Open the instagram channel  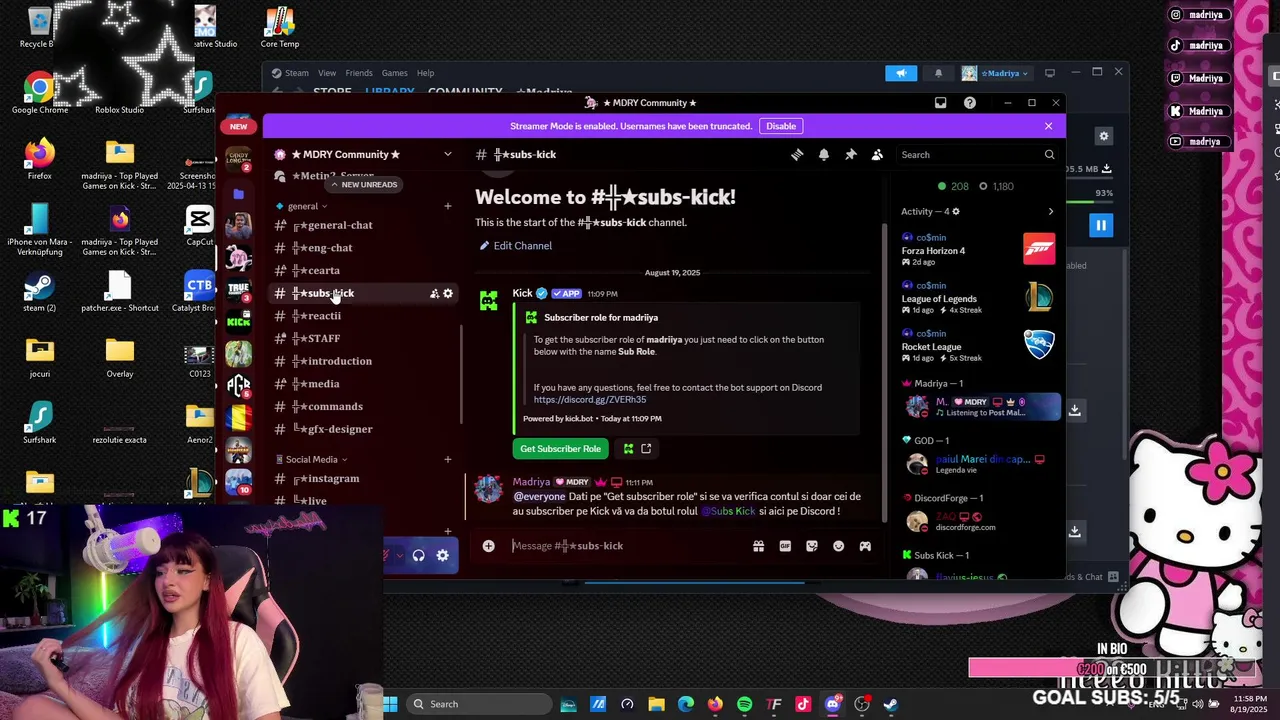coord(364,479)
